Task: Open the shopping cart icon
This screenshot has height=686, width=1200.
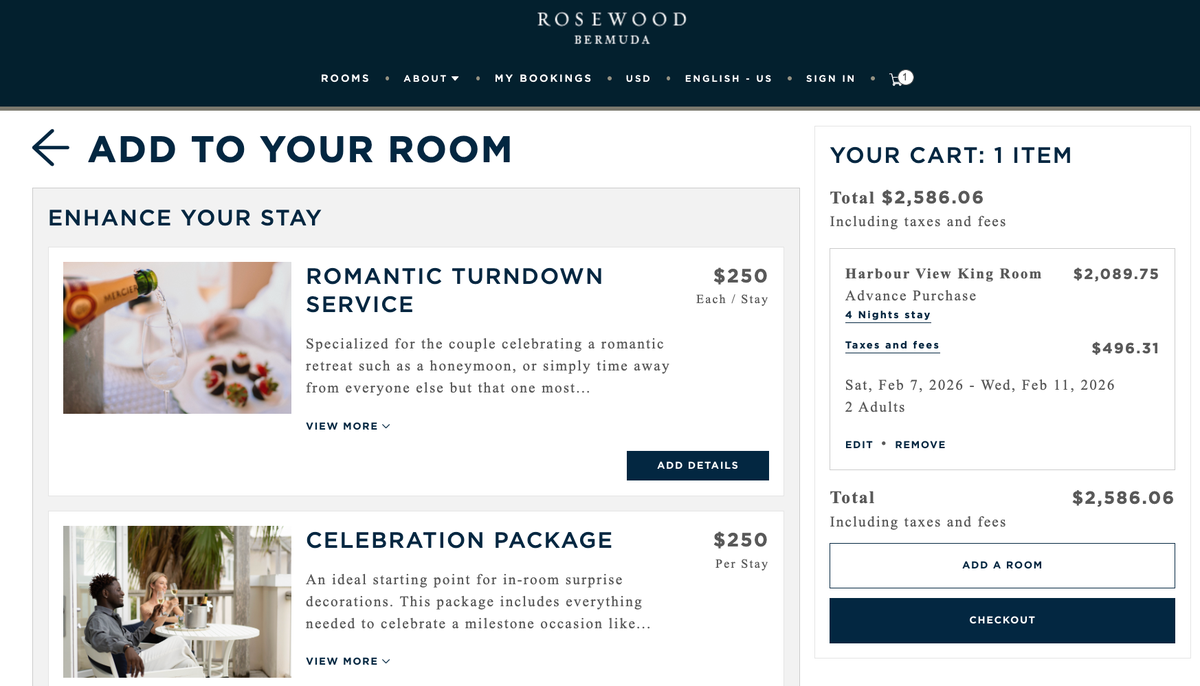Action: (x=900, y=78)
